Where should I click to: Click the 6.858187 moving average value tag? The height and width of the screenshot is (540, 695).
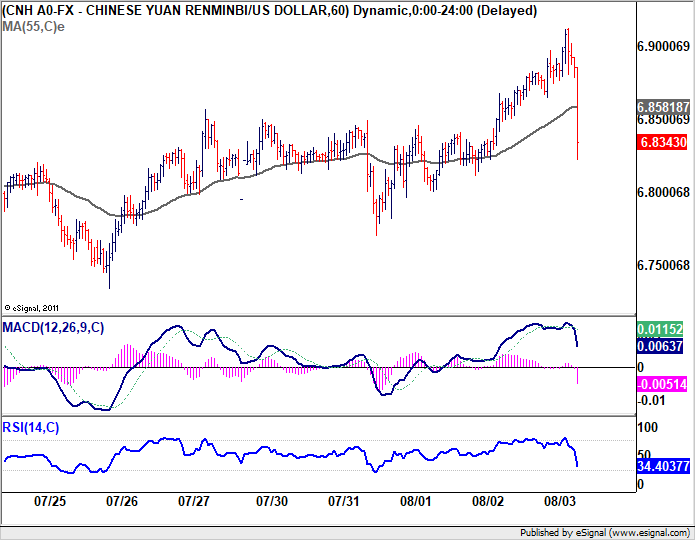click(x=663, y=107)
